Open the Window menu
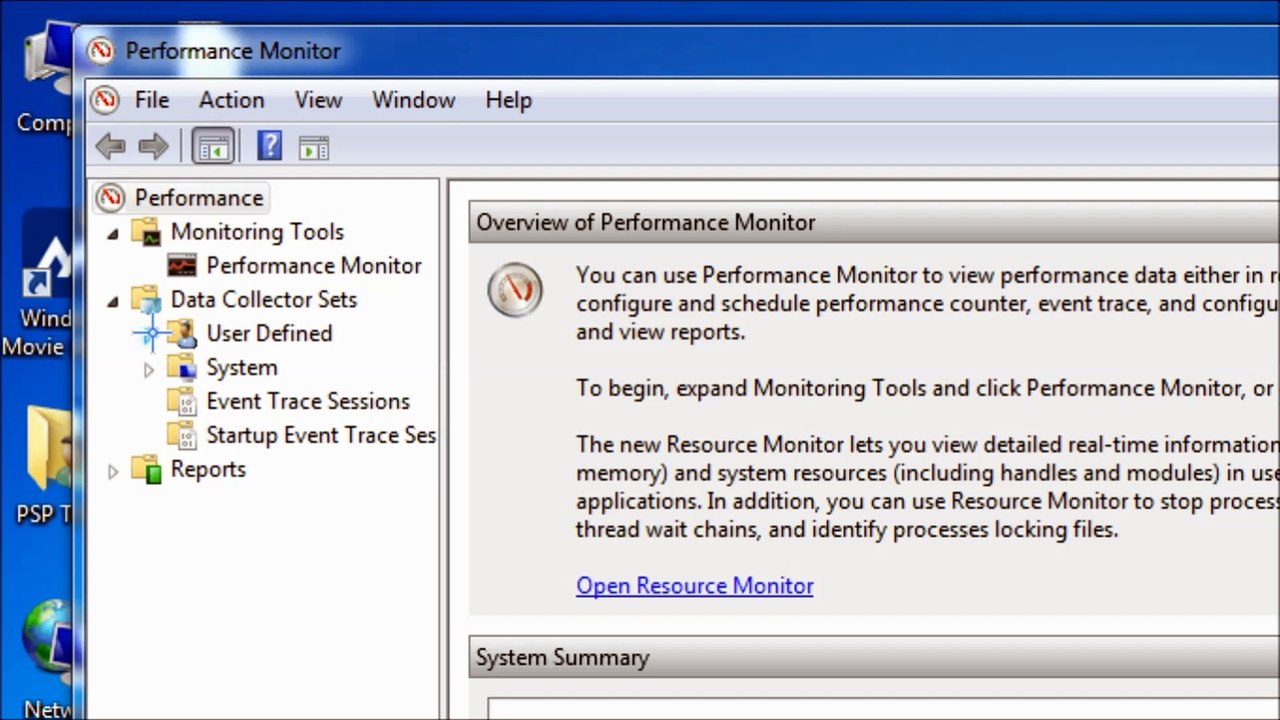Screen dimensions: 1280x720 pos(413,100)
